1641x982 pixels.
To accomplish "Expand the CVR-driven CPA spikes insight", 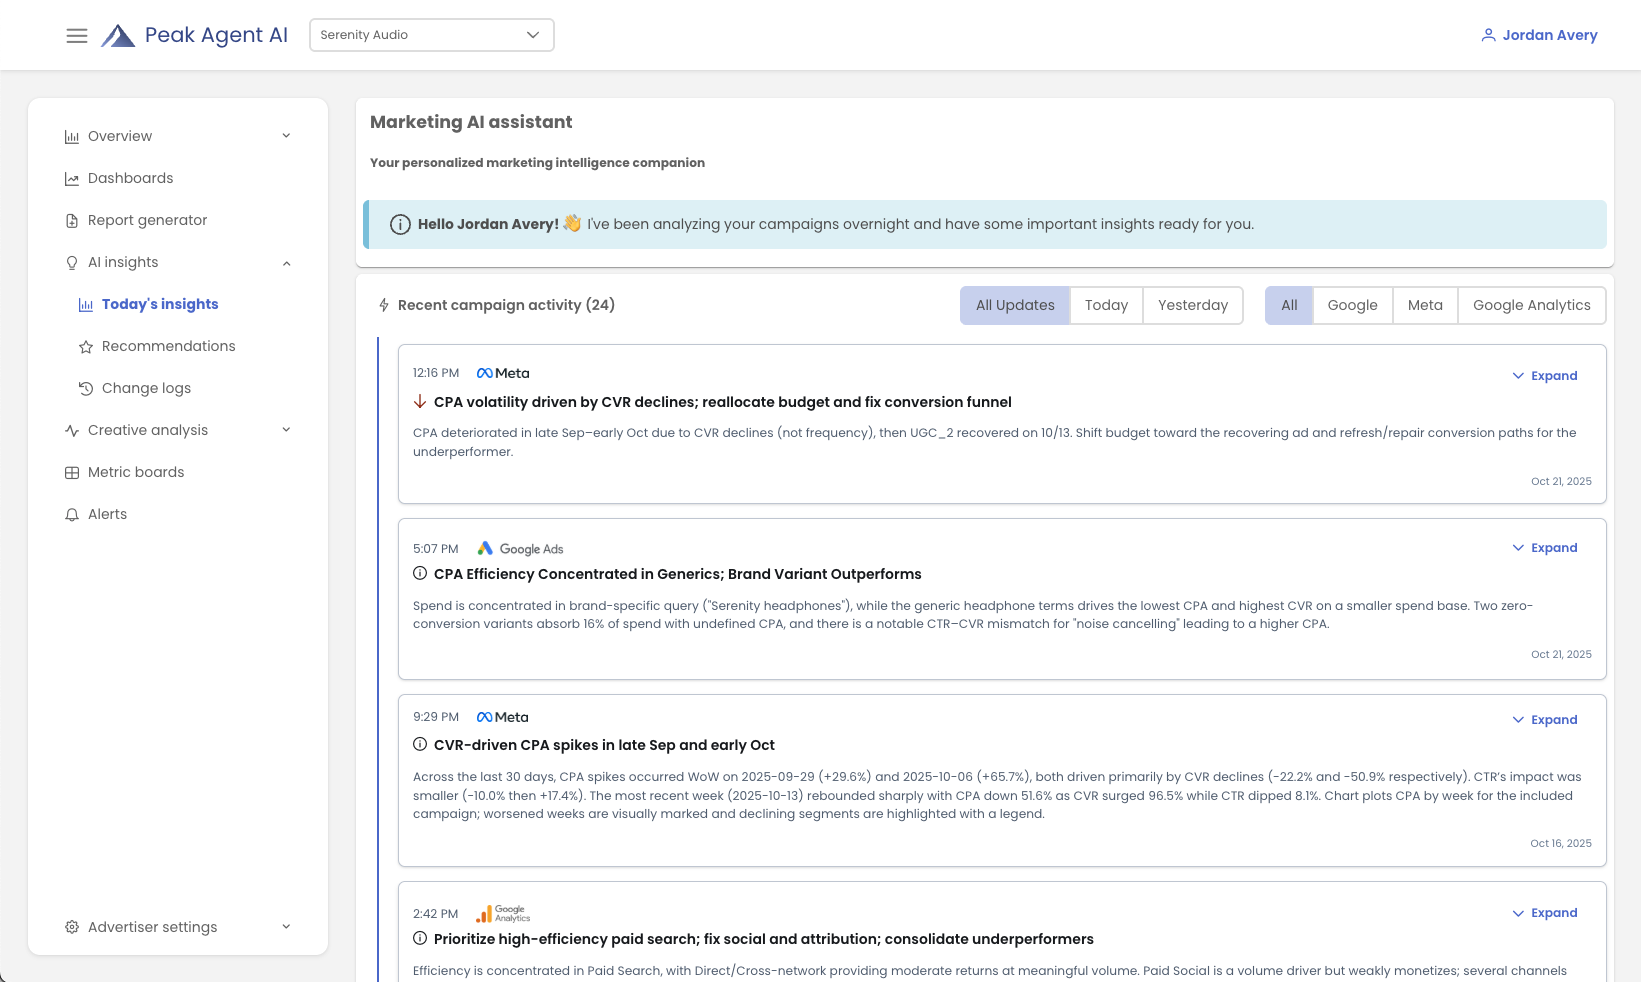I will point(1545,719).
